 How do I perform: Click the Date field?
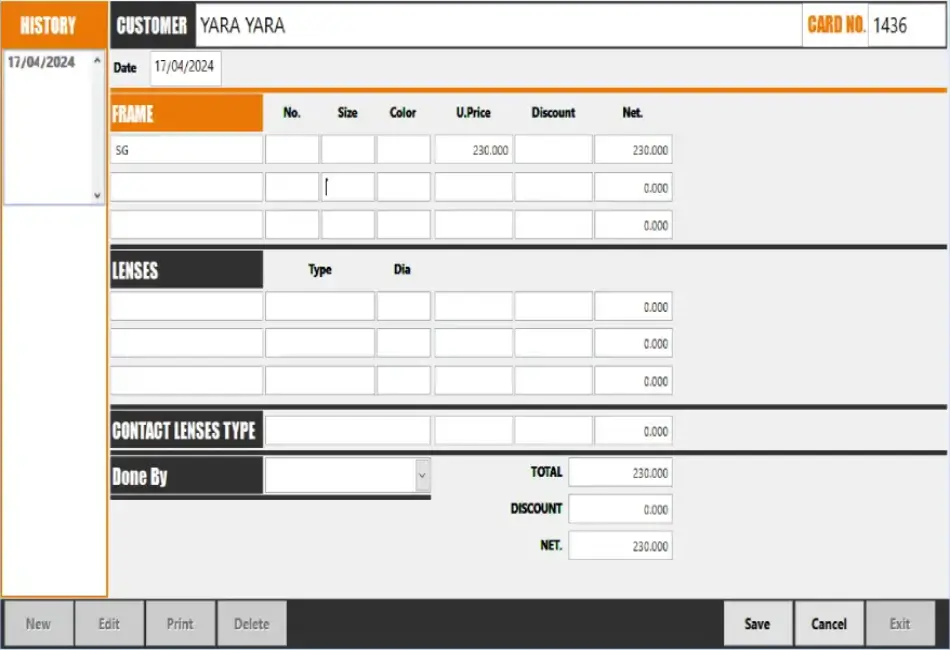[x=185, y=67]
